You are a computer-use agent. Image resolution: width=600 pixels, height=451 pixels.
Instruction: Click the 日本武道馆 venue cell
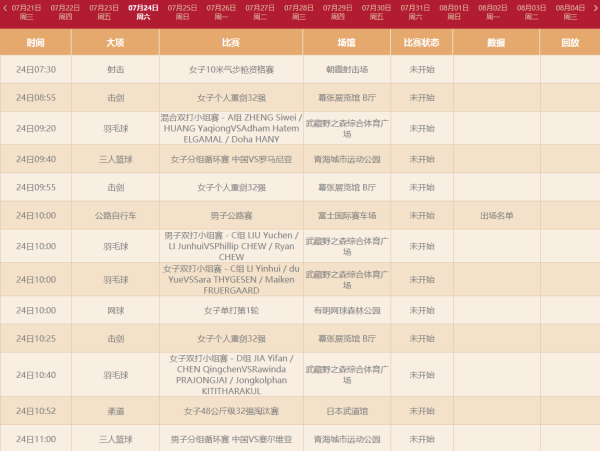(x=347, y=411)
